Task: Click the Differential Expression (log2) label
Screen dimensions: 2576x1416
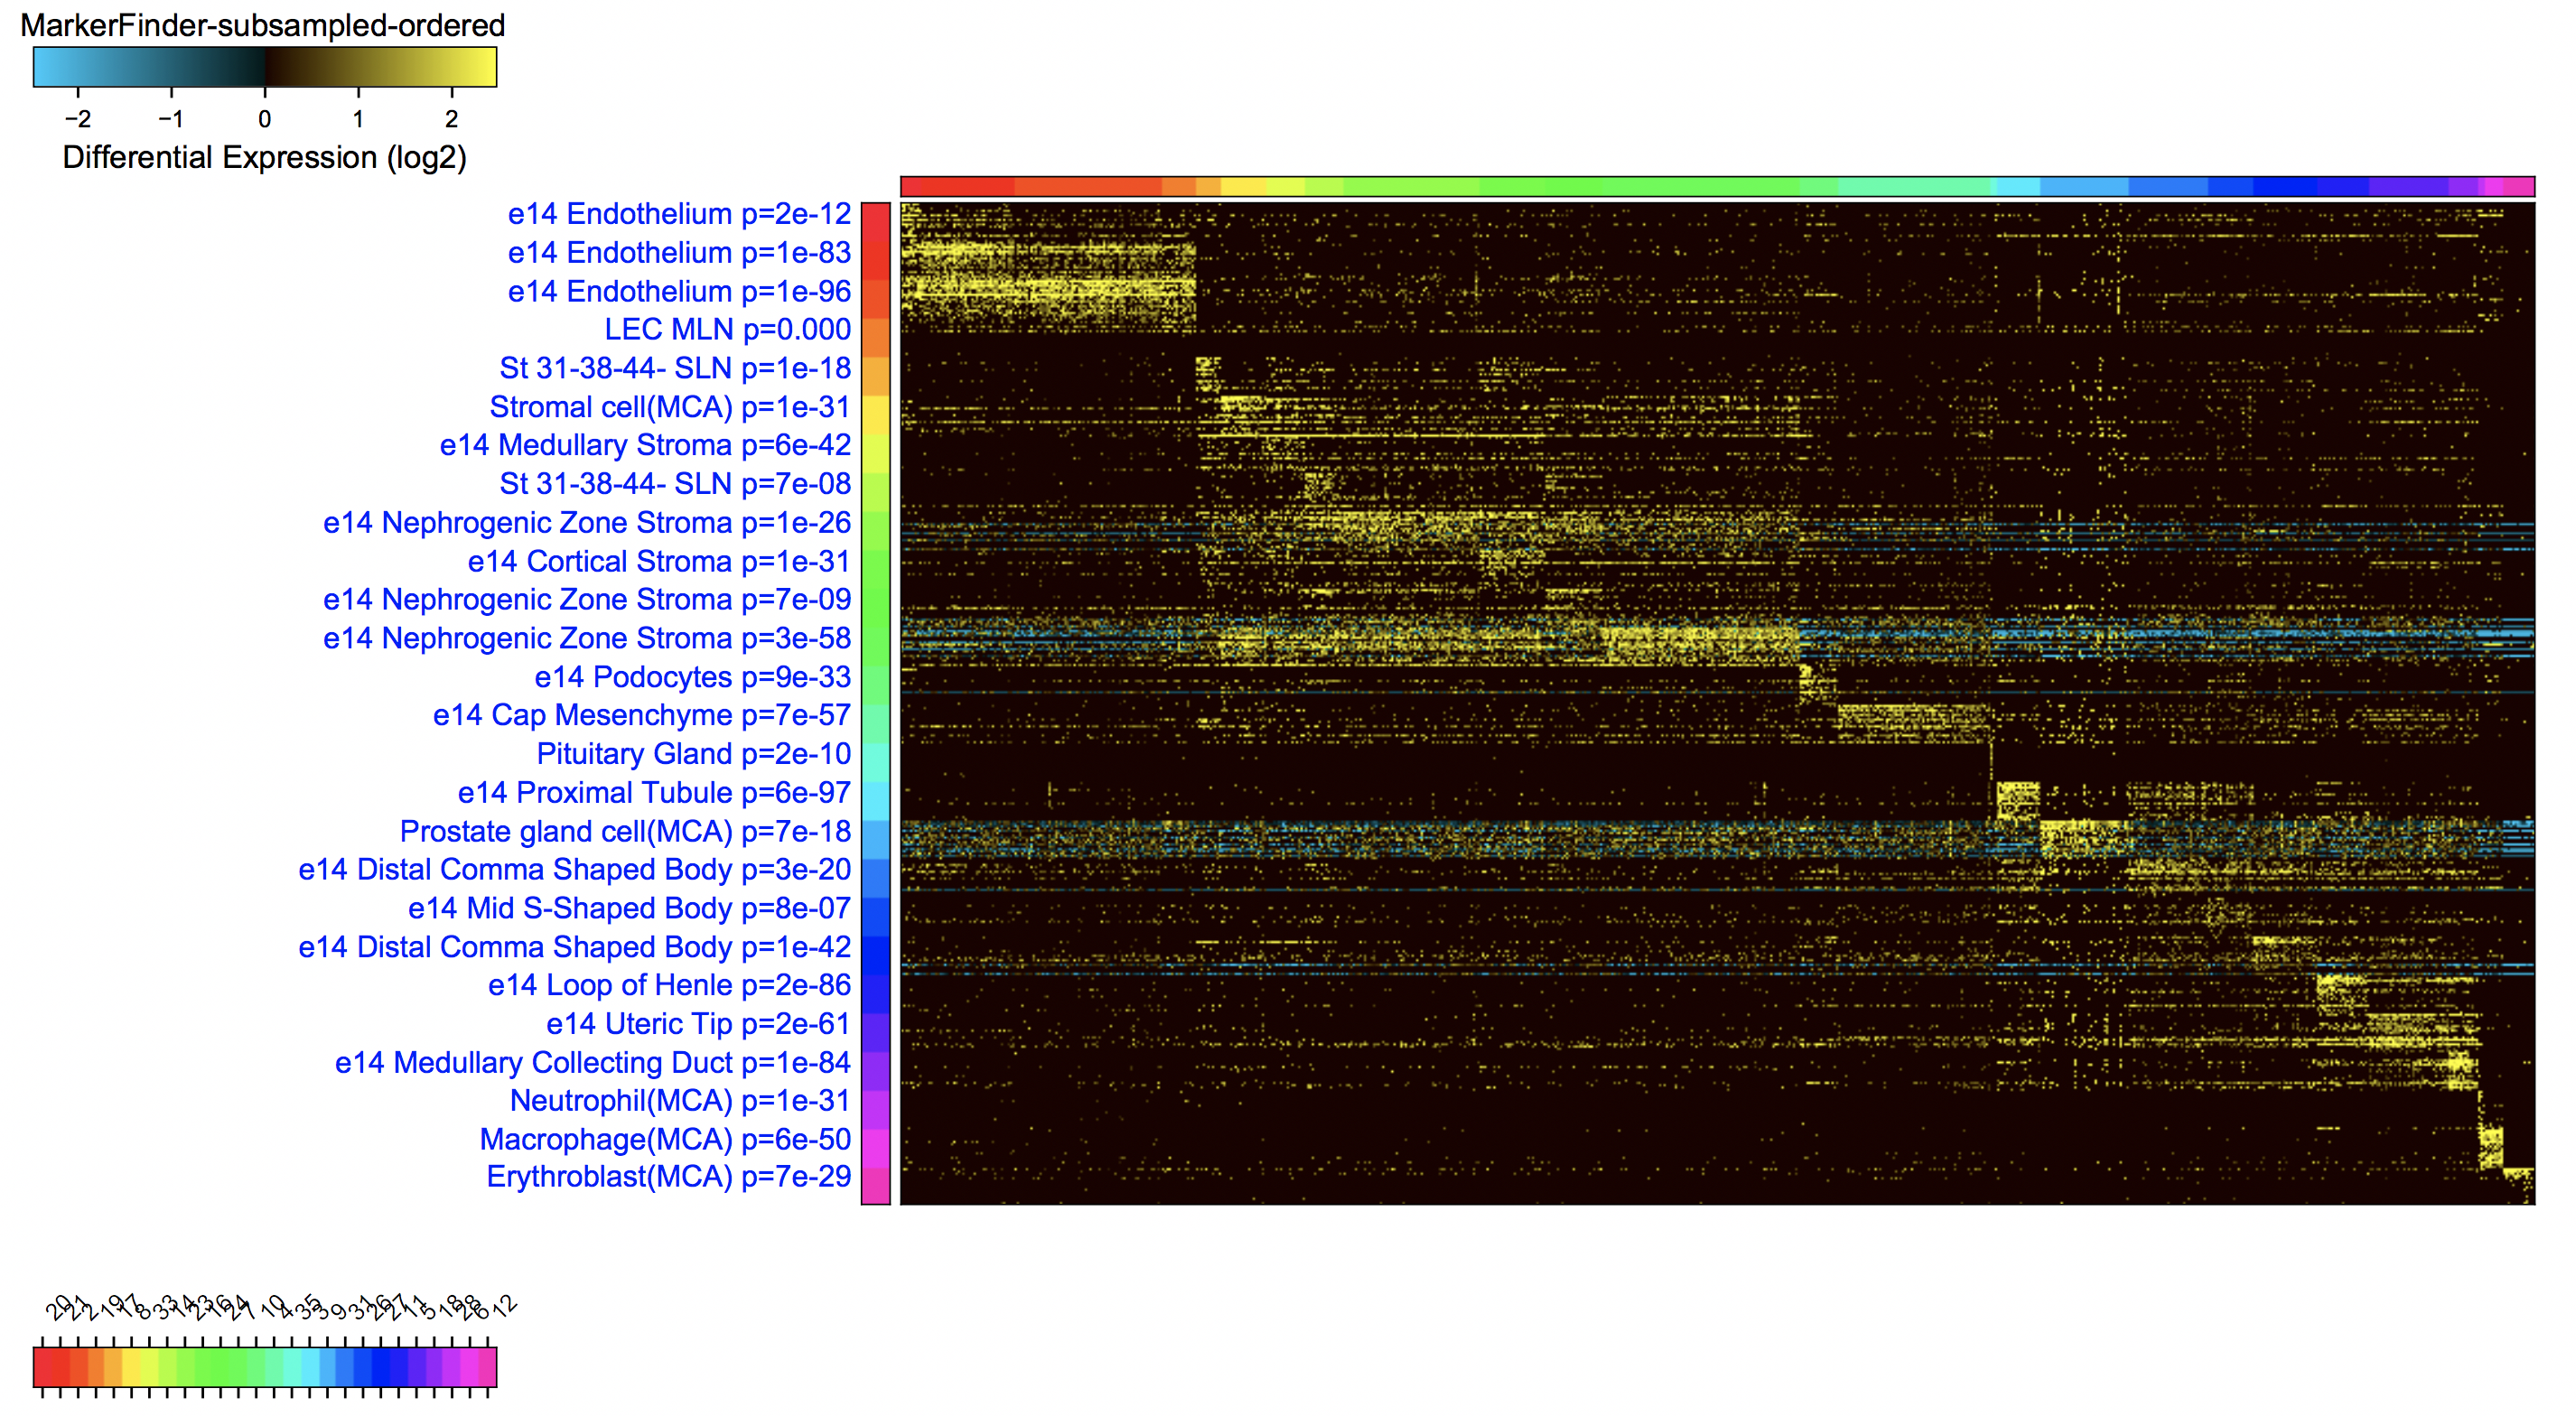Action: 264,157
